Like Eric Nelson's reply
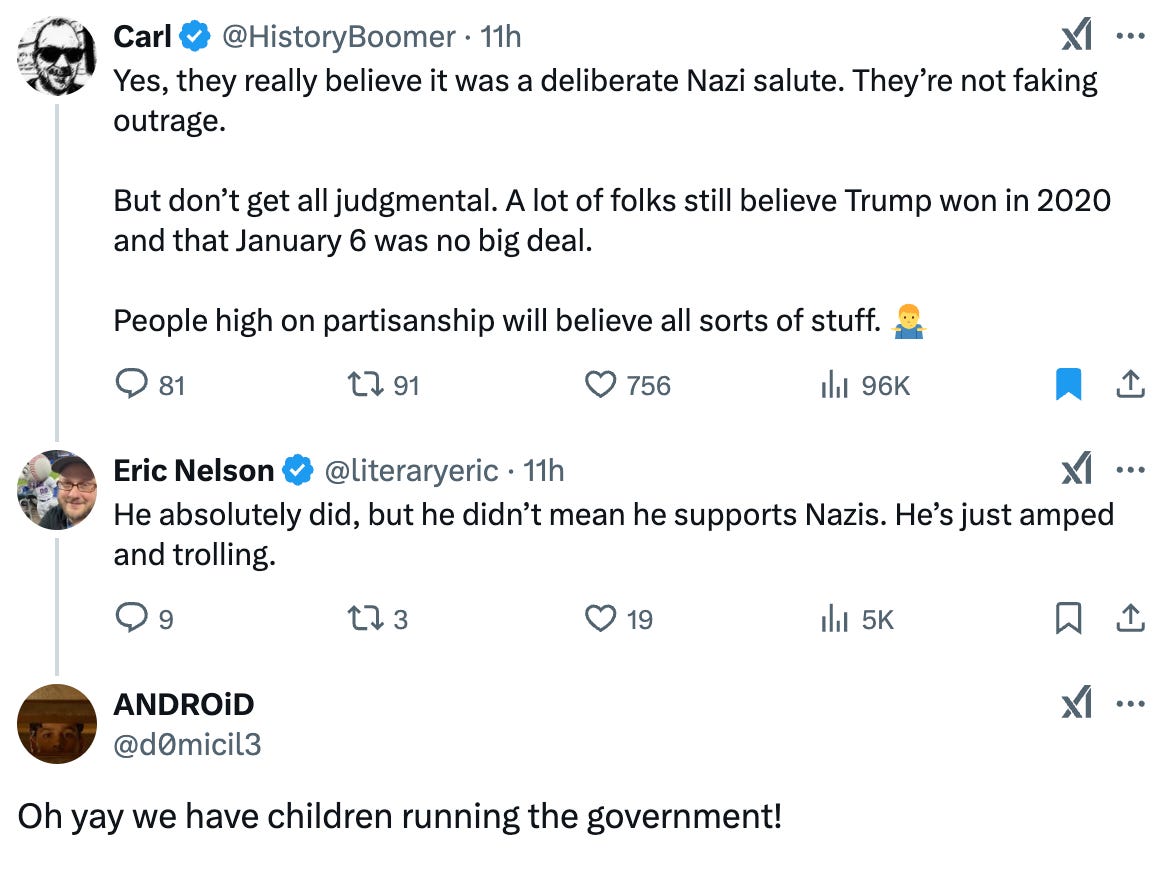This screenshot has width=1164, height=869. click(600, 620)
